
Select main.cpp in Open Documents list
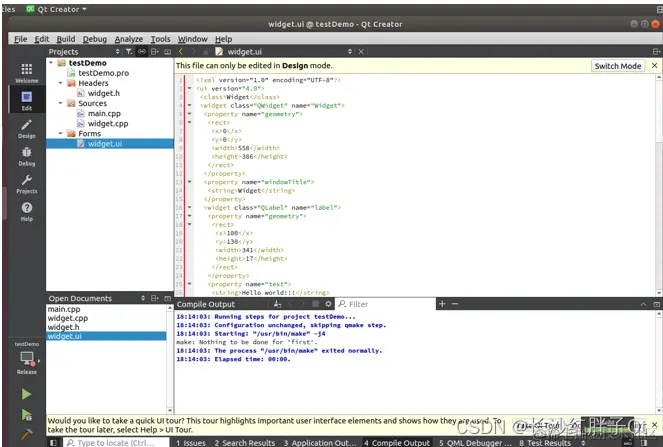(x=64, y=309)
